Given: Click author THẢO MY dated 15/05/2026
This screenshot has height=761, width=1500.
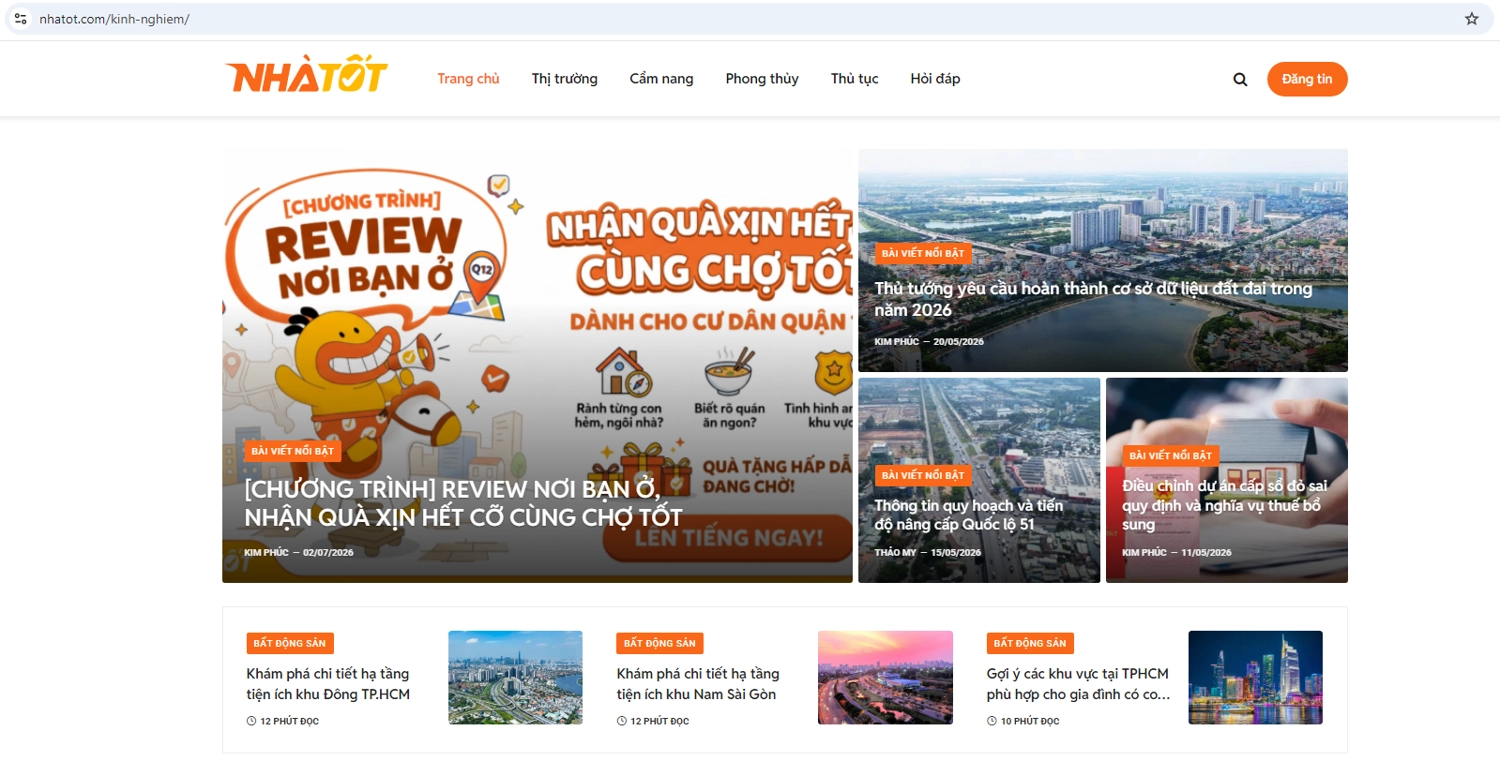Looking at the screenshot, I should (x=895, y=553).
